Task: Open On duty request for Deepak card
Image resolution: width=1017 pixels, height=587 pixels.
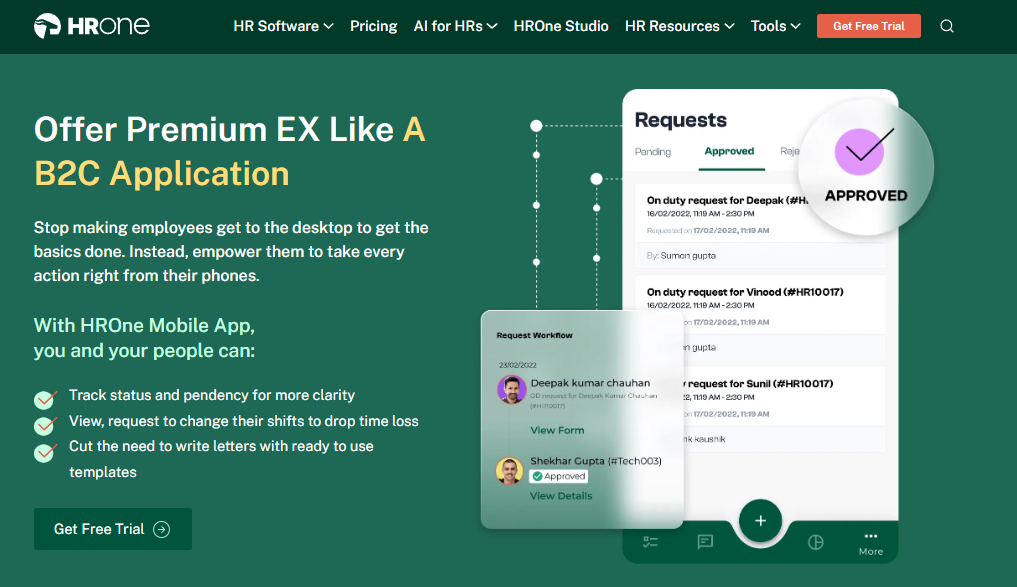Action: pyautogui.click(x=760, y=225)
